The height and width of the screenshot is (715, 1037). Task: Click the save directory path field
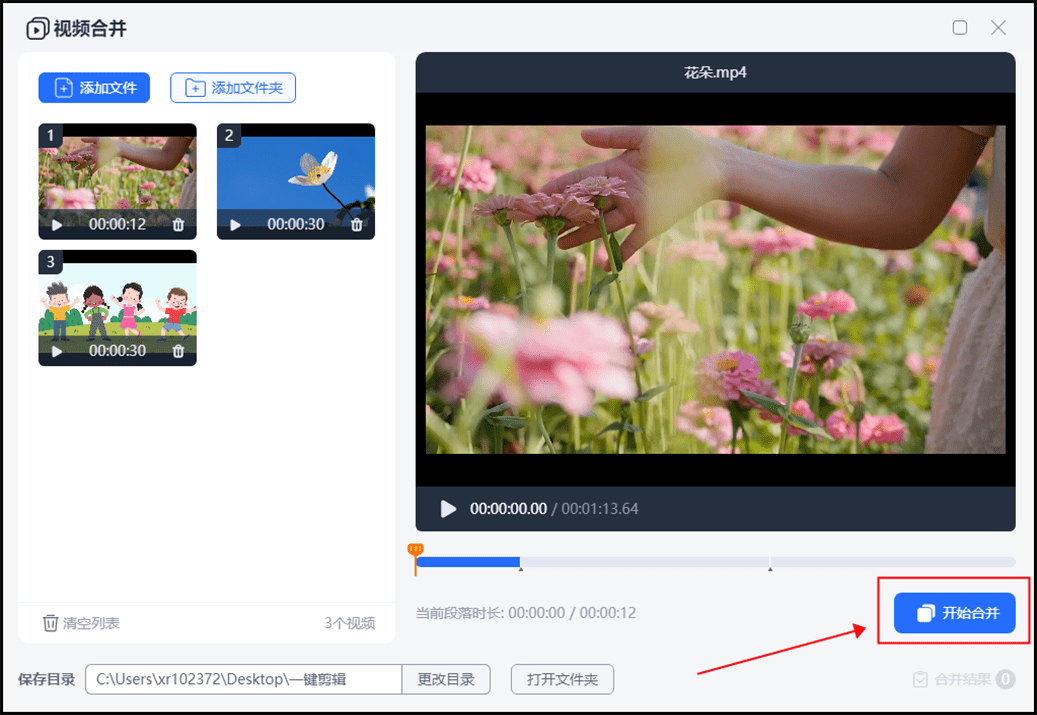coord(243,679)
